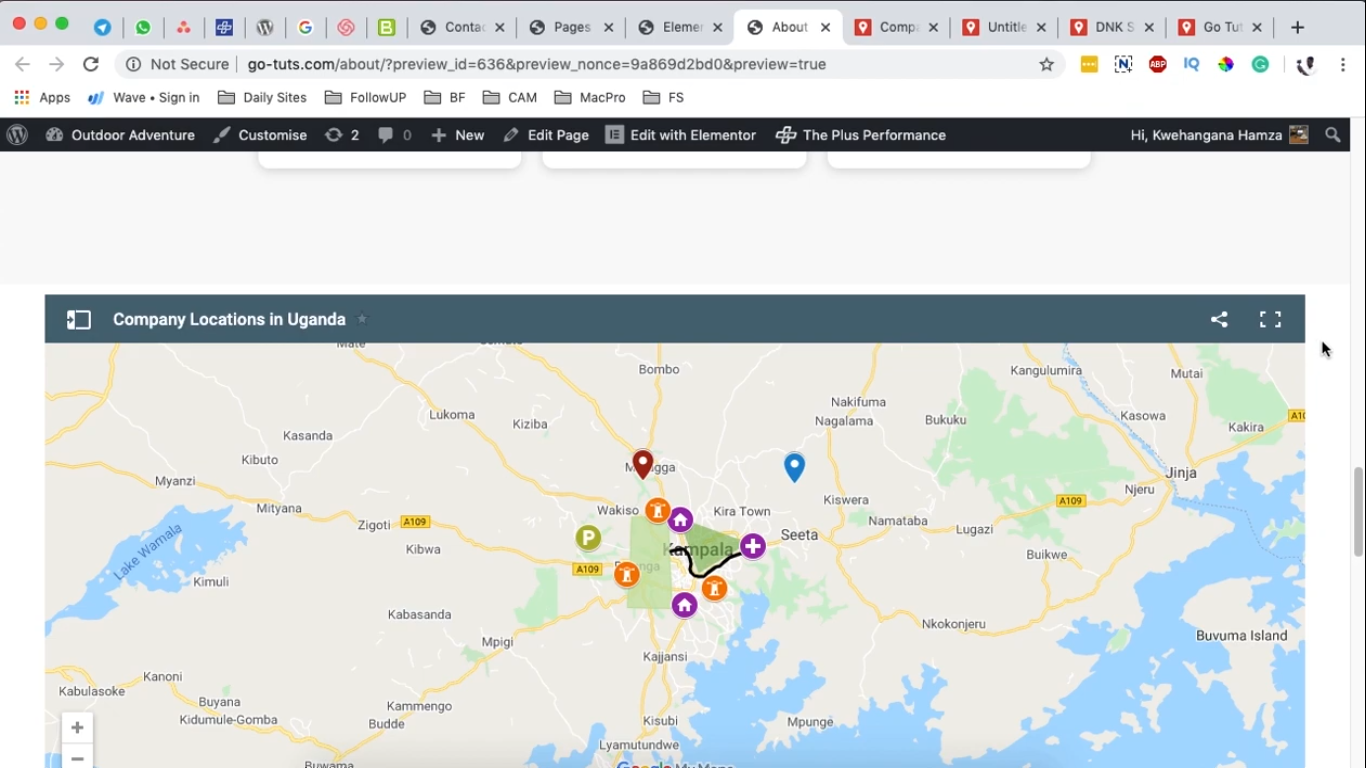The width and height of the screenshot is (1366, 768).
Task: Expand the CAM bookmark folder
Action: pos(510,97)
